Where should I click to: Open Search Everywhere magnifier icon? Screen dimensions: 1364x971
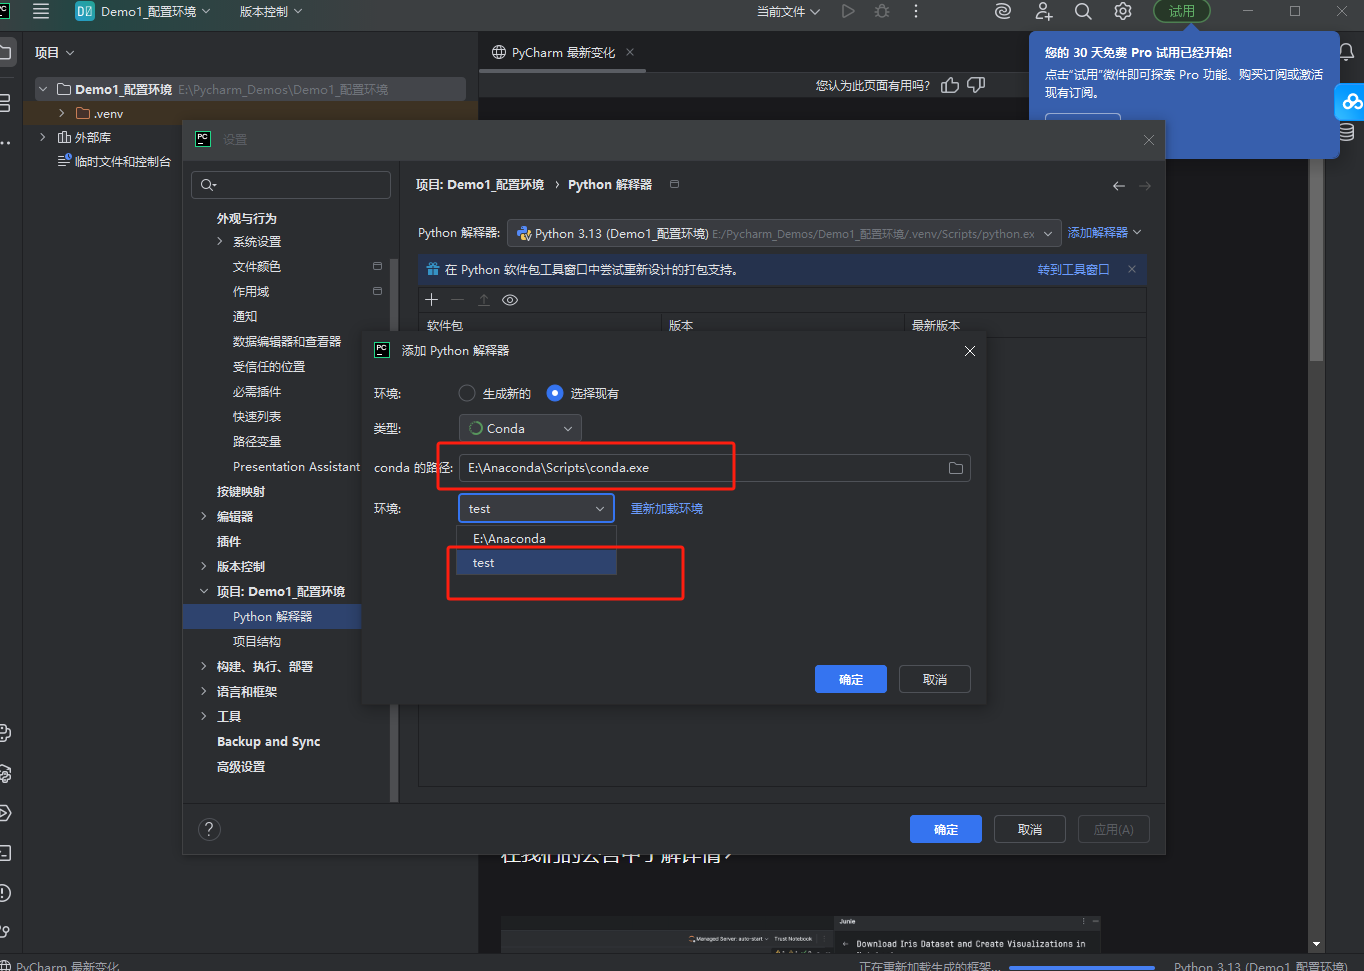1083,11
